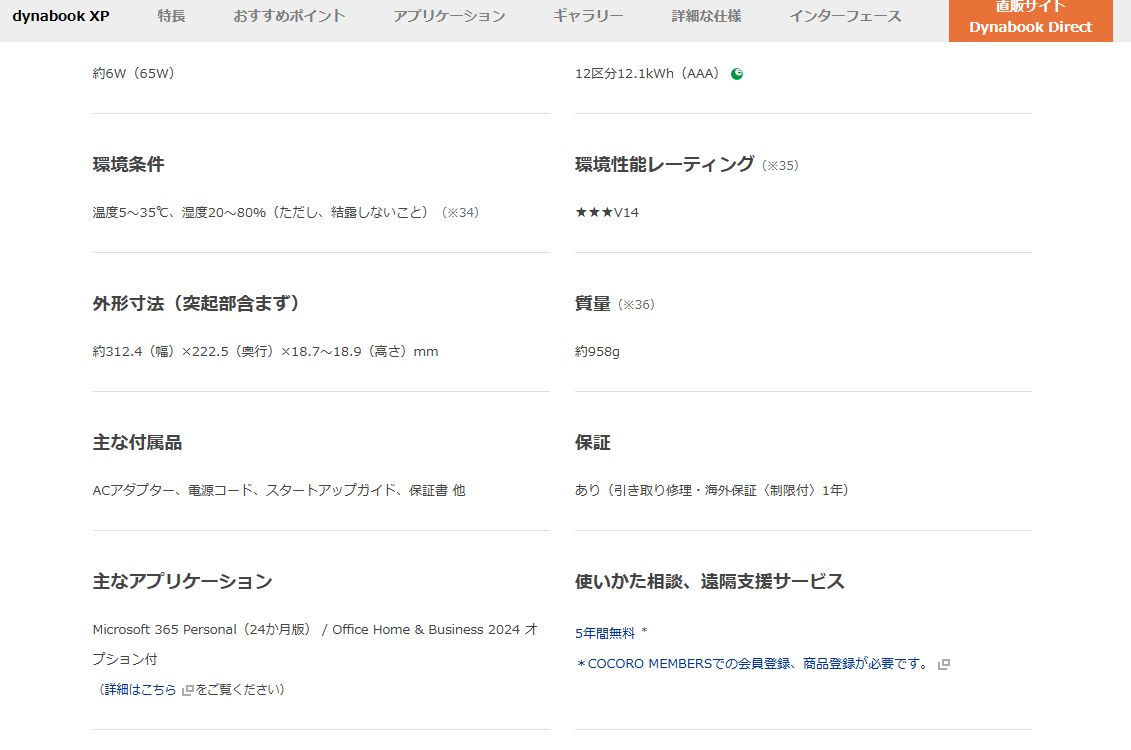Click the 外形寸法 dimensions value text
This screenshot has height=750, width=1131.
[x=265, y=352]
